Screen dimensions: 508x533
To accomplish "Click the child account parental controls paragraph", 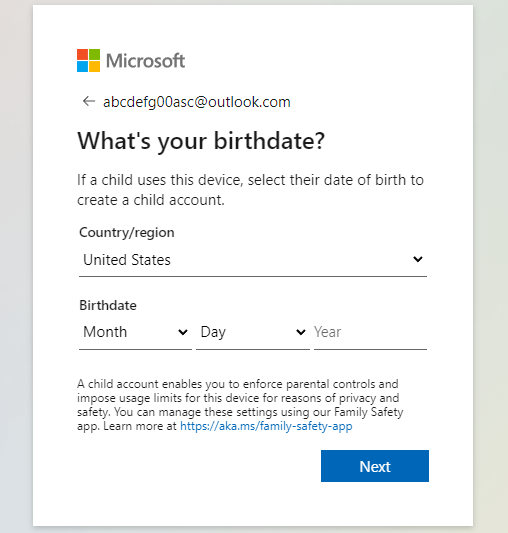I will point(240,405).
